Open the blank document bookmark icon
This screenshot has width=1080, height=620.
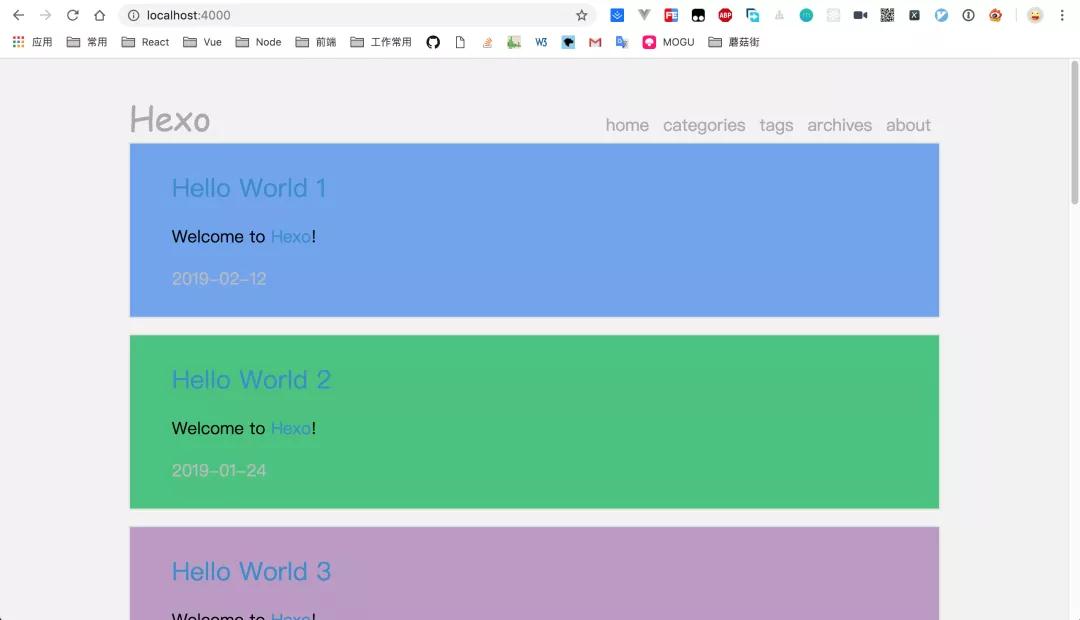(x=460, y=42)
